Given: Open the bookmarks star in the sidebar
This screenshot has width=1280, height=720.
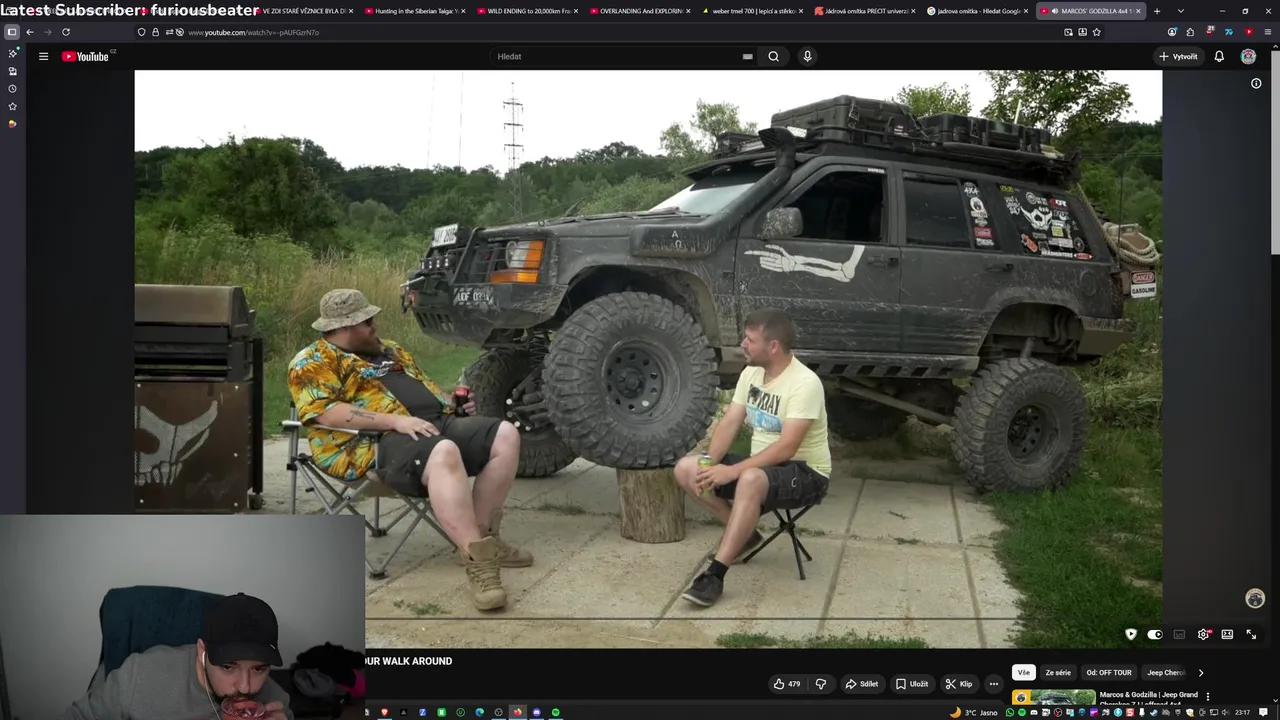Looking at the screenshot, I should click(12, 106).
